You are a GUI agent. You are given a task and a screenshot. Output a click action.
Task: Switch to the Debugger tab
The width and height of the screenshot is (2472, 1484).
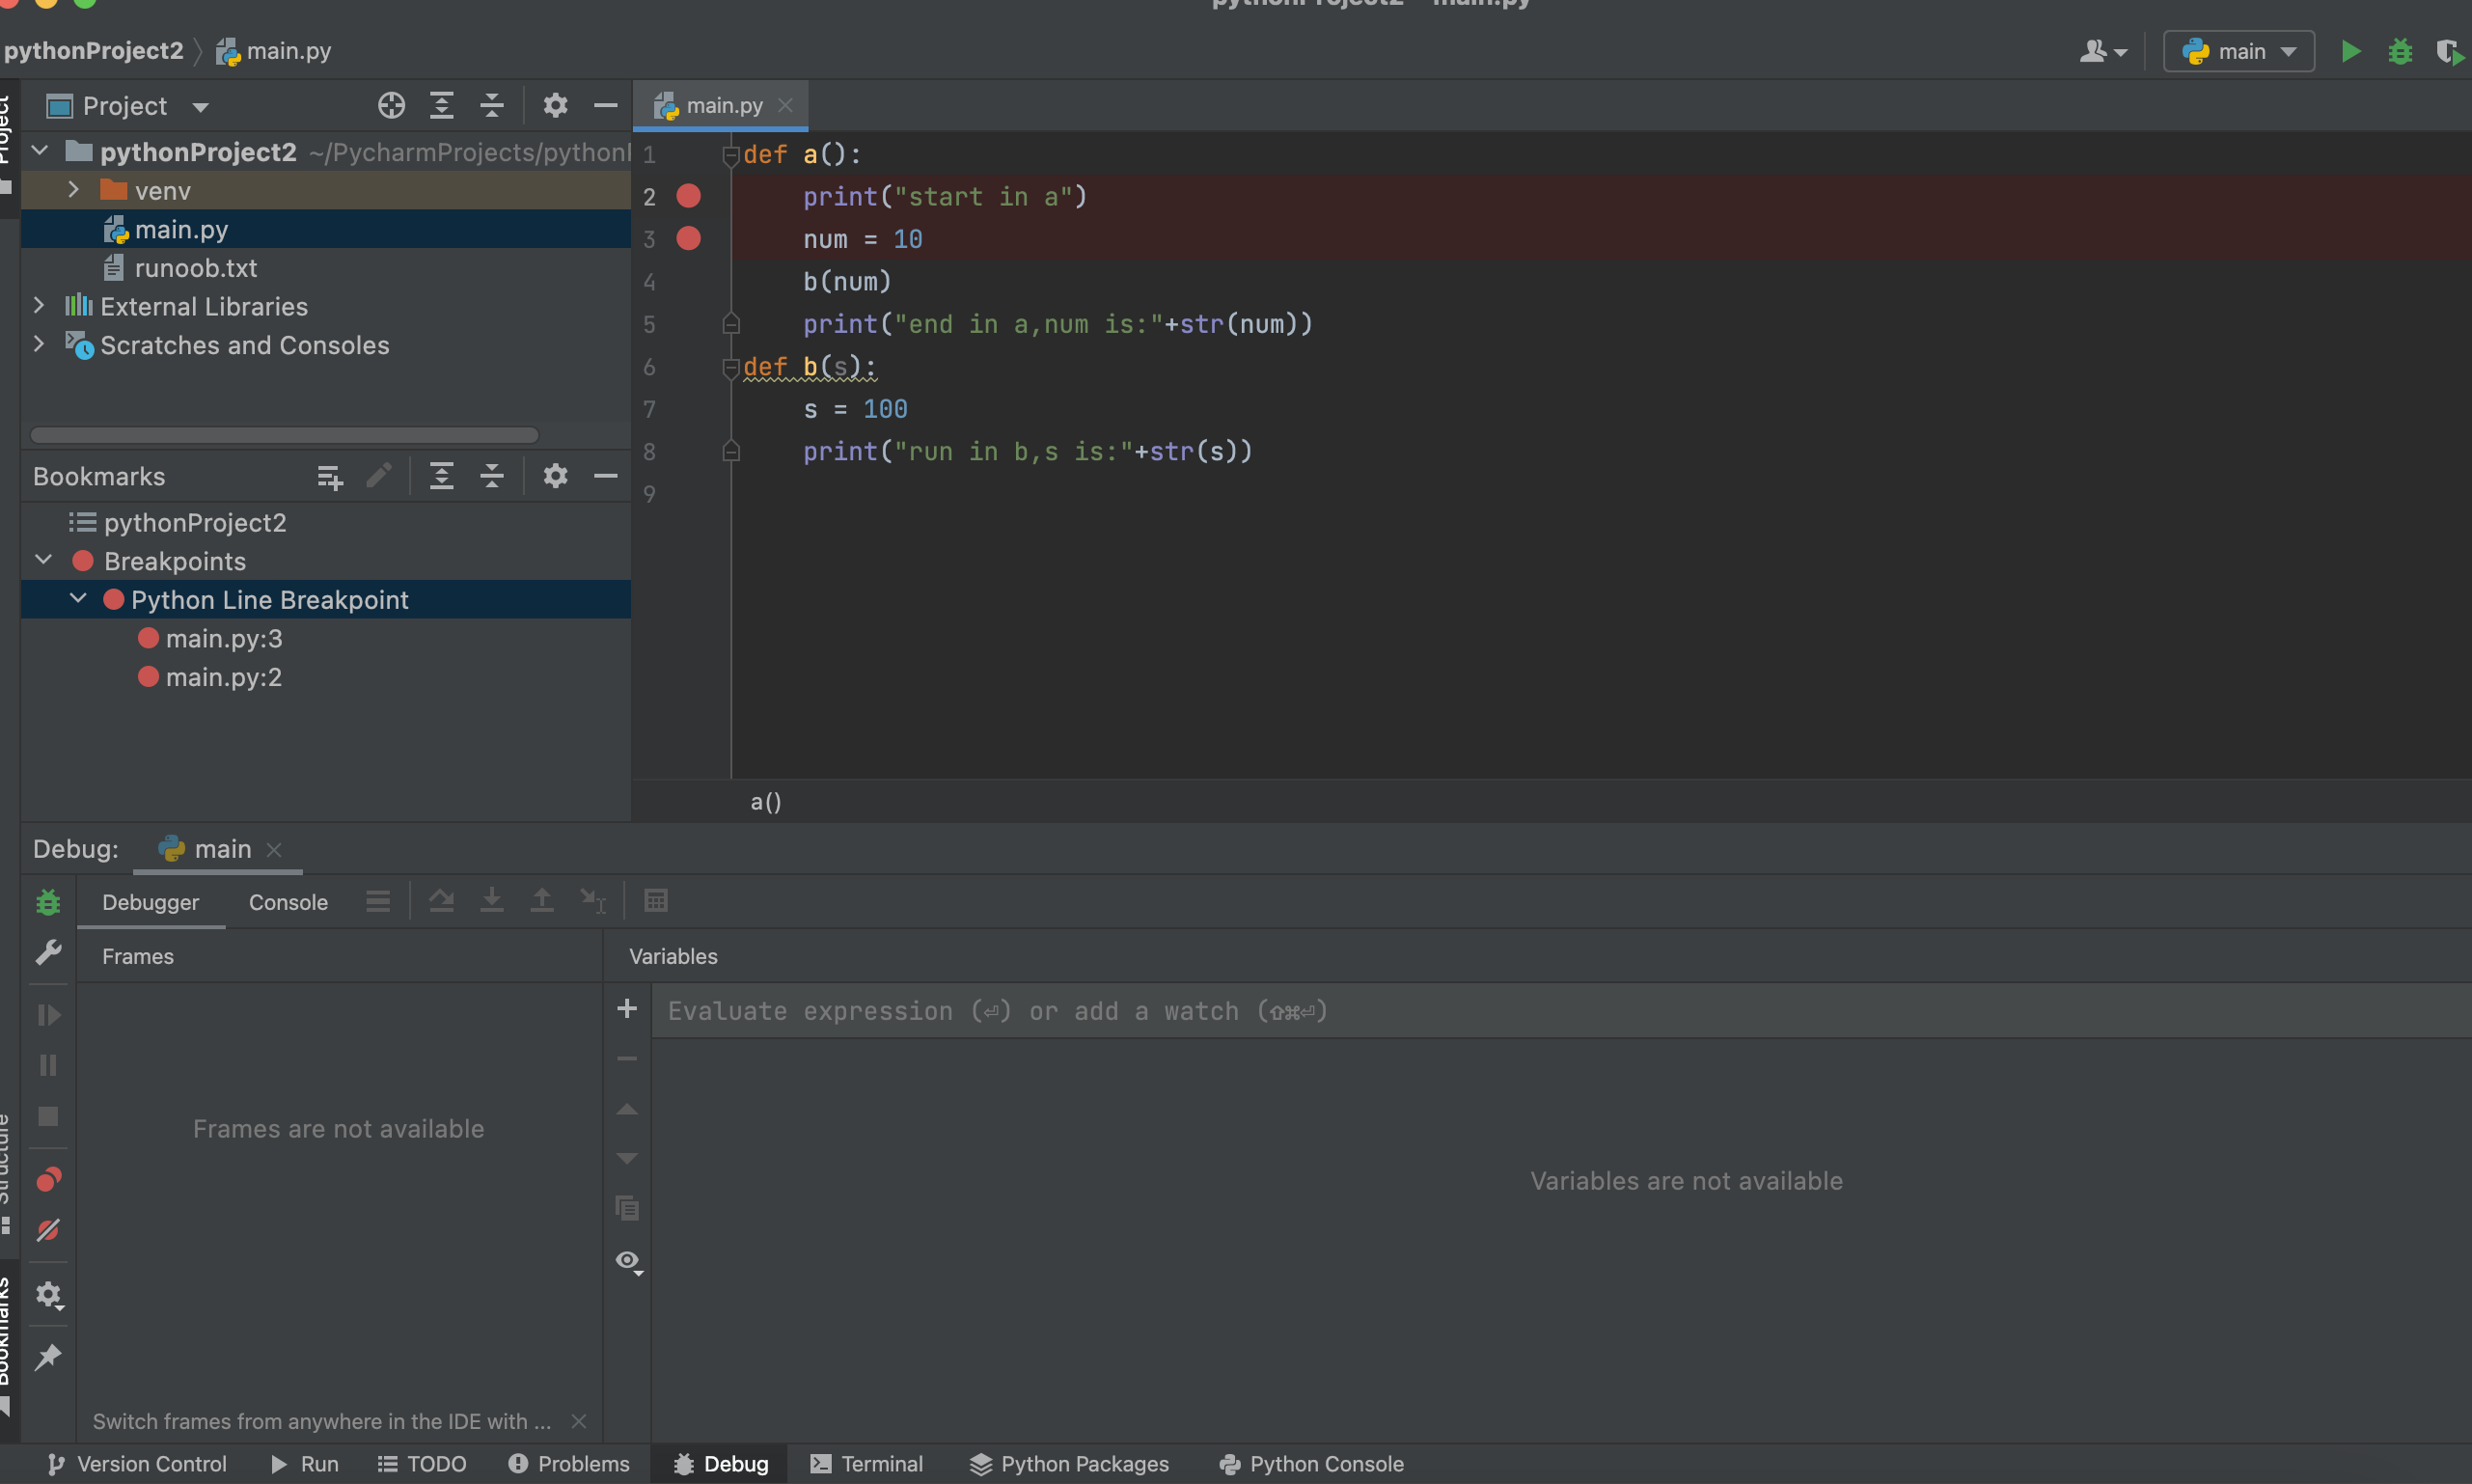[150, 902]
